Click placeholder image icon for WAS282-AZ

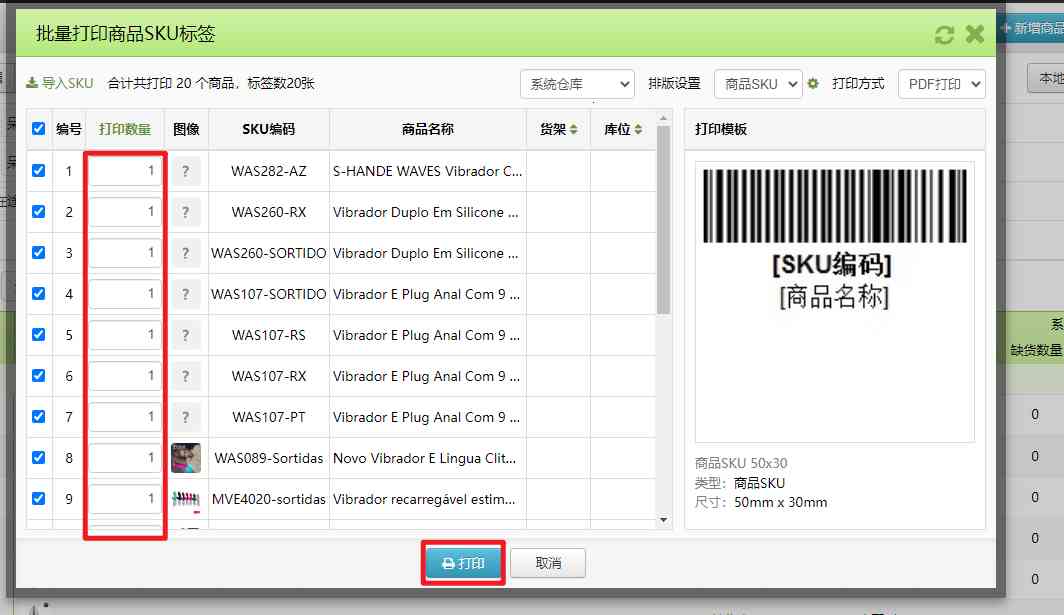coord(185,171)
